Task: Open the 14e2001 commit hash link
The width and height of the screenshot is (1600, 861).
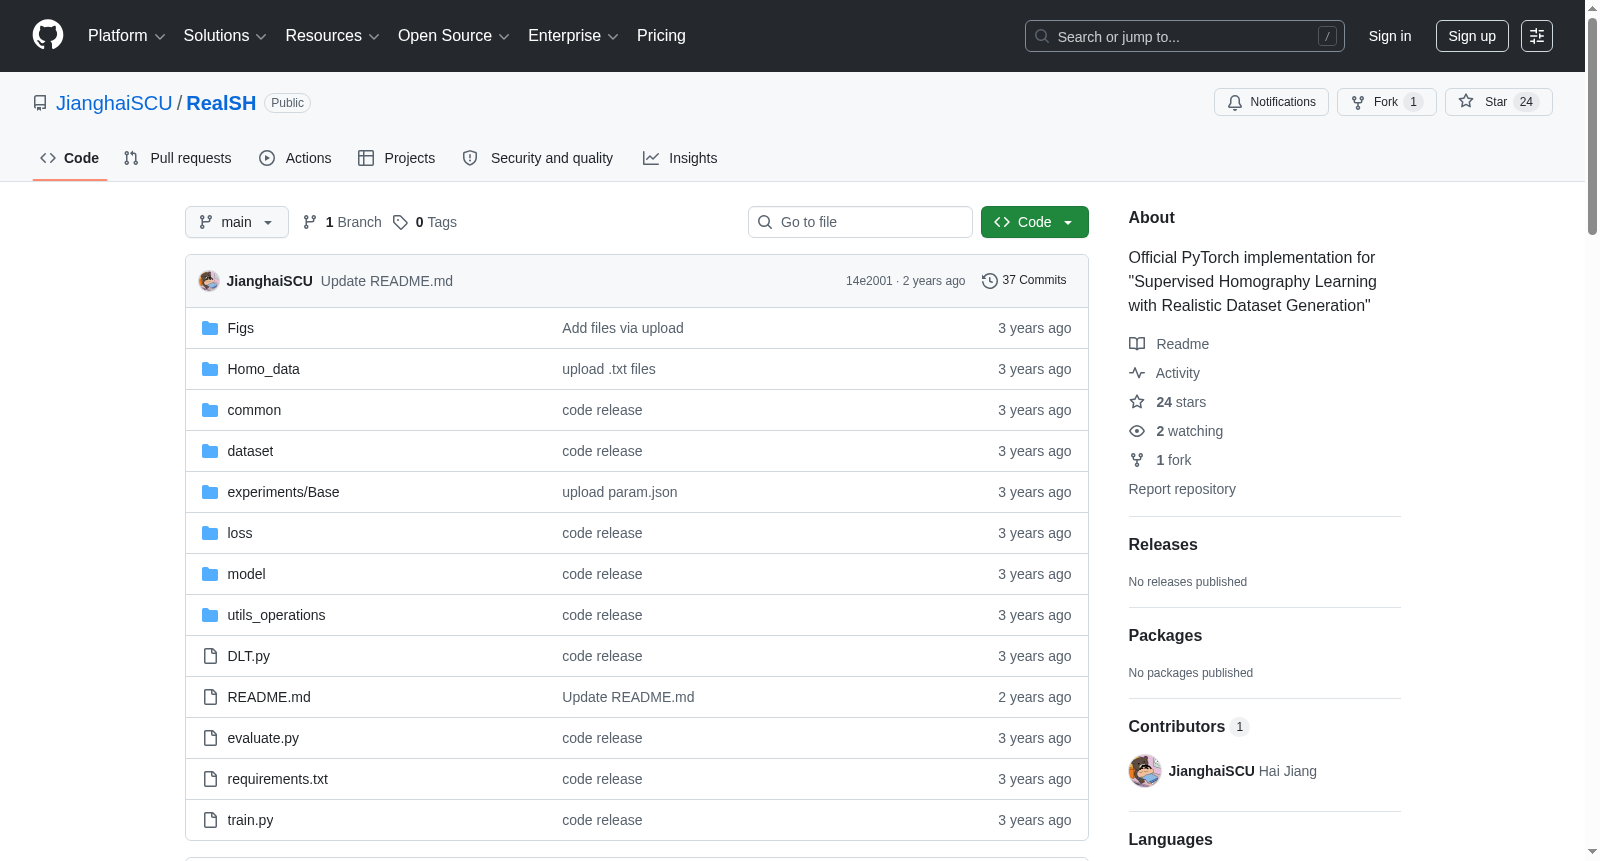Action: pyautogui.click(x=869, y=281)
